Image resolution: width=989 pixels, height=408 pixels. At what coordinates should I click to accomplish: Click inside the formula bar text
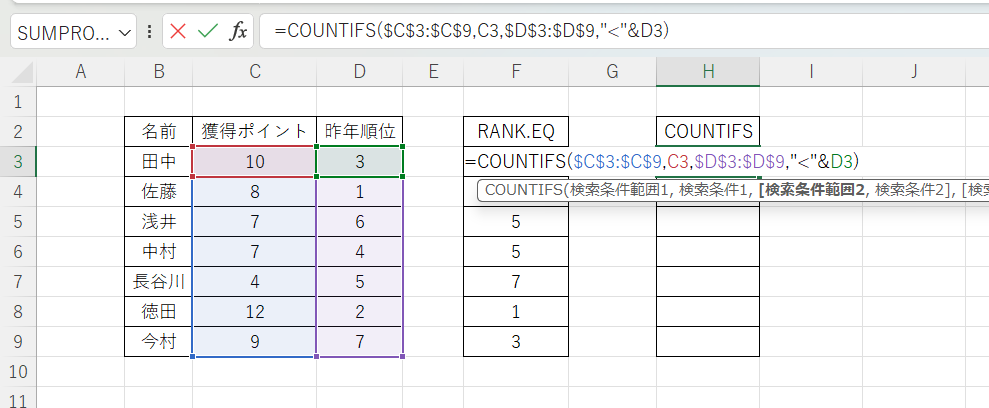tap(600, 31)
